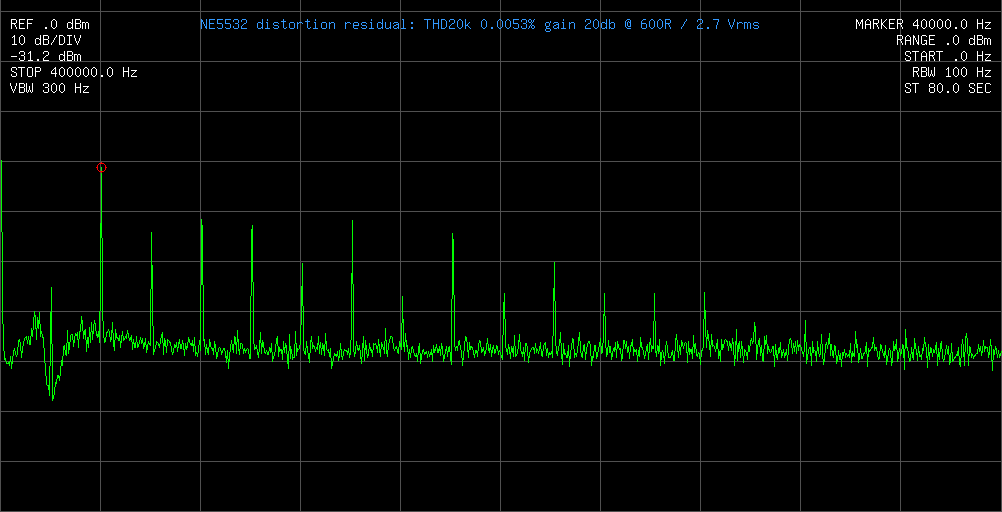Screen dimensions: 1002x512
Task: Click the -31.2 dBm marker level value
Action: (x=46, y=57)
